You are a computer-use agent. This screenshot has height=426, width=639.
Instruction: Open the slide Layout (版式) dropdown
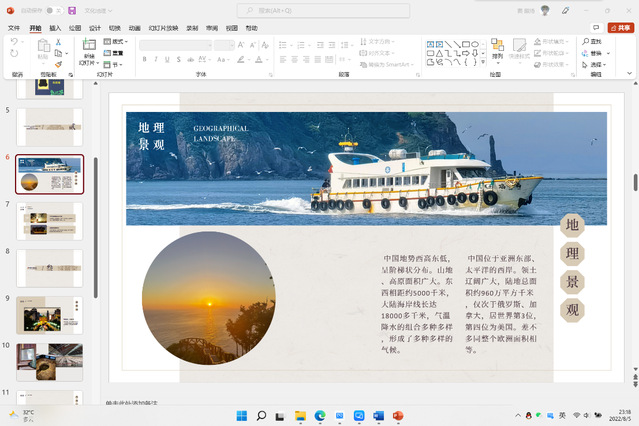(x=117, y=42)
